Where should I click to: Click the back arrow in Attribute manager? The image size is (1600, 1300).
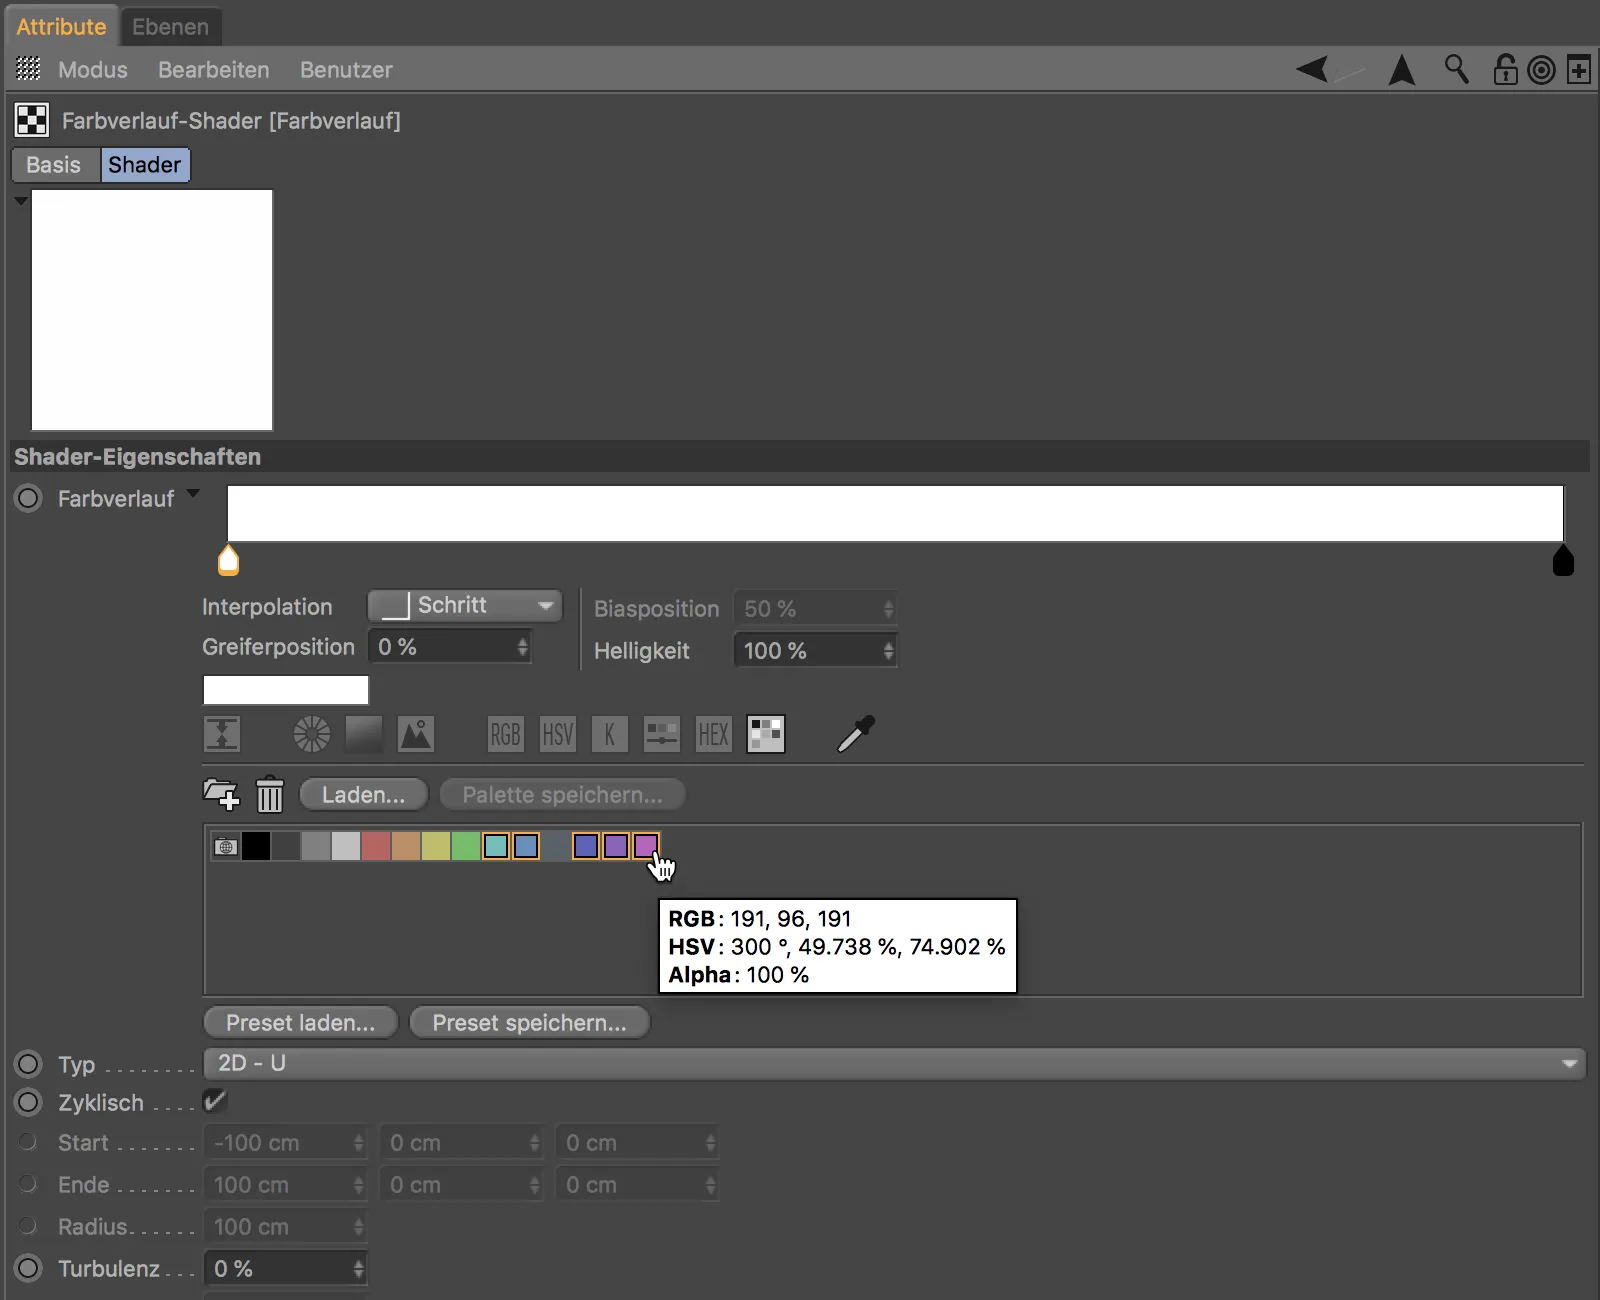[1313, 69]
